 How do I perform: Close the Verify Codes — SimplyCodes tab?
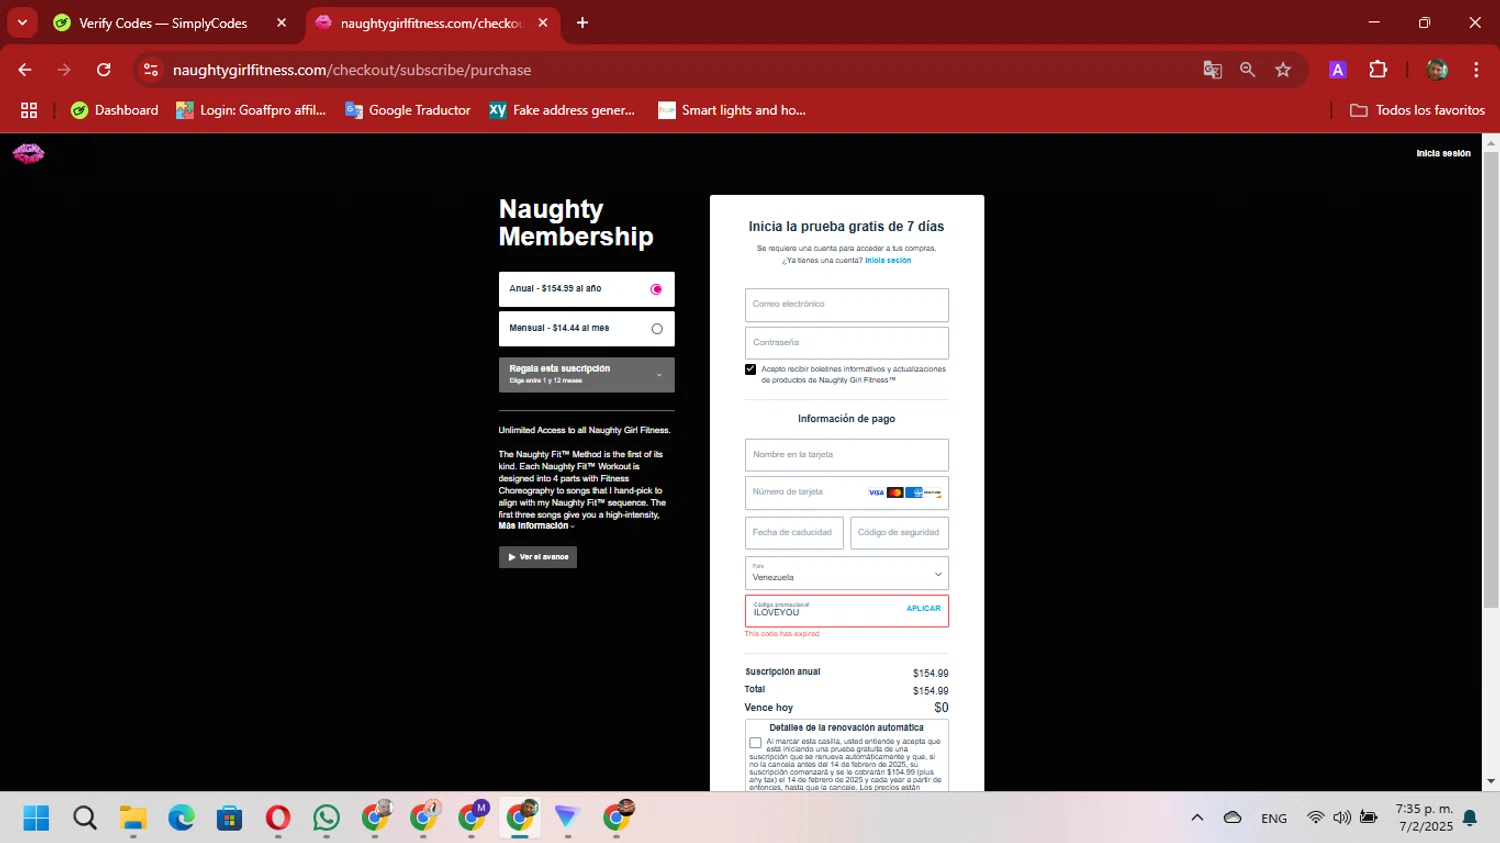click(281, 23)
